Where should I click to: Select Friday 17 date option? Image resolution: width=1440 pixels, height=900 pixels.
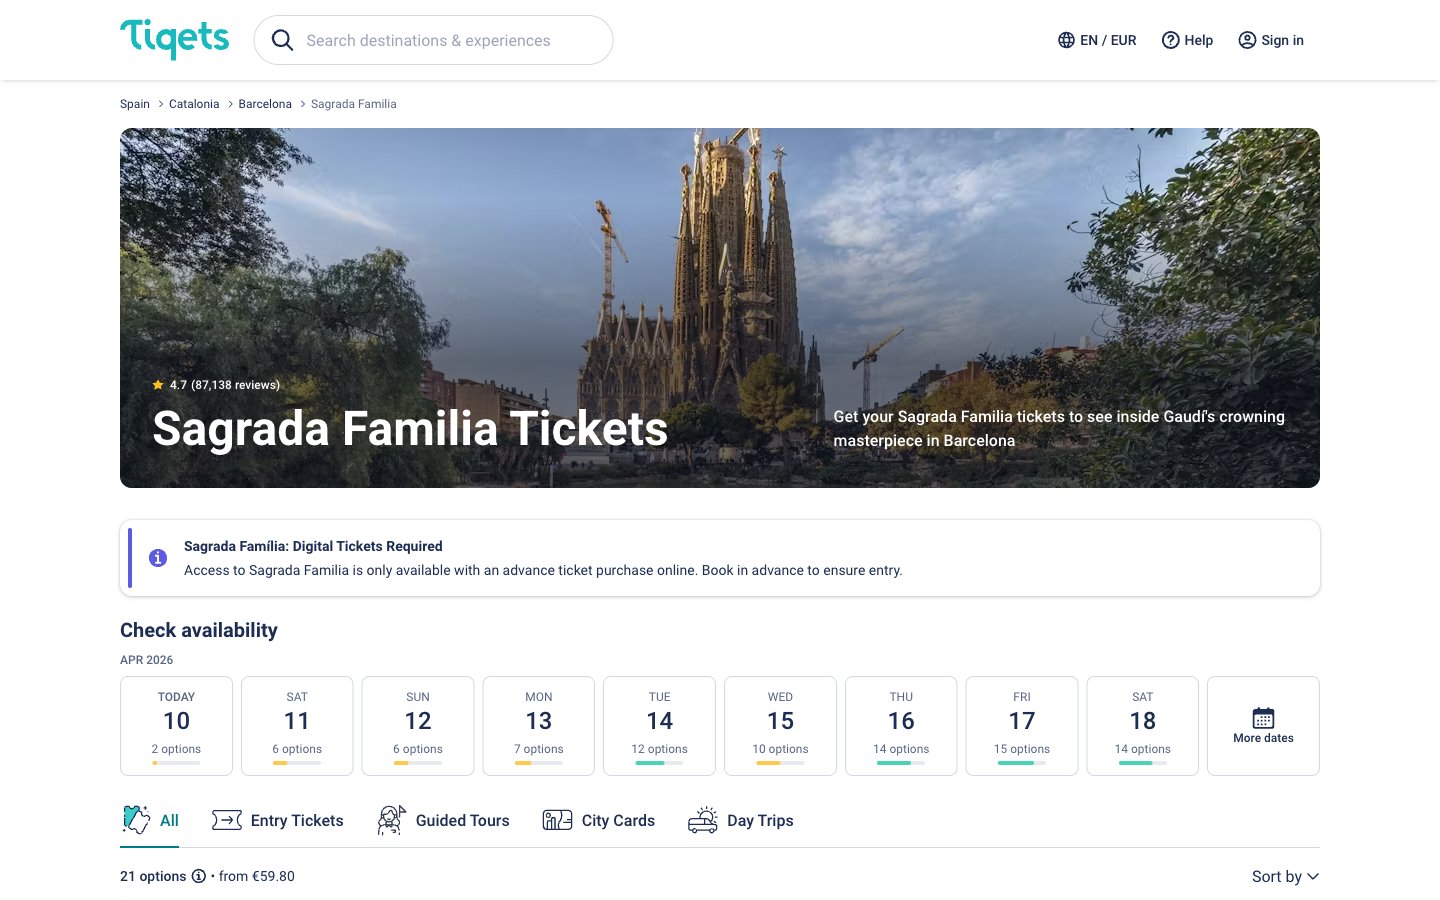click(1021, 725)
